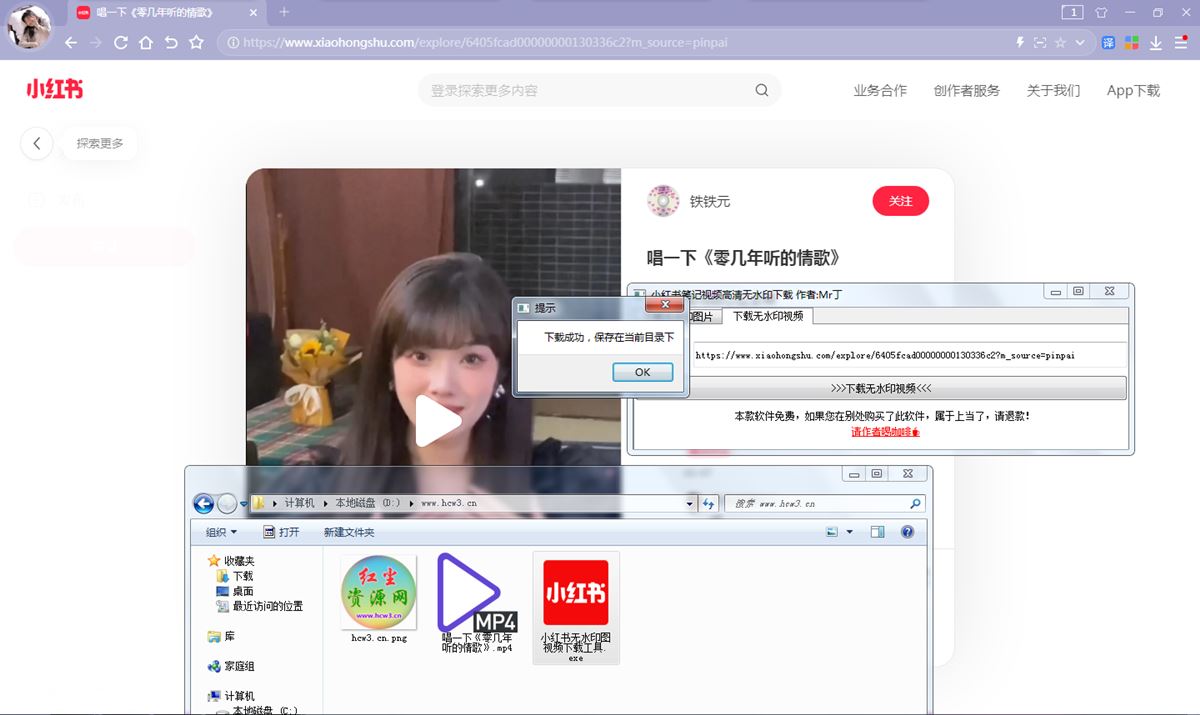Select 家庭组 in the navigation pane
This screenshot has width=1200, height=715.
tap(231, 666)
